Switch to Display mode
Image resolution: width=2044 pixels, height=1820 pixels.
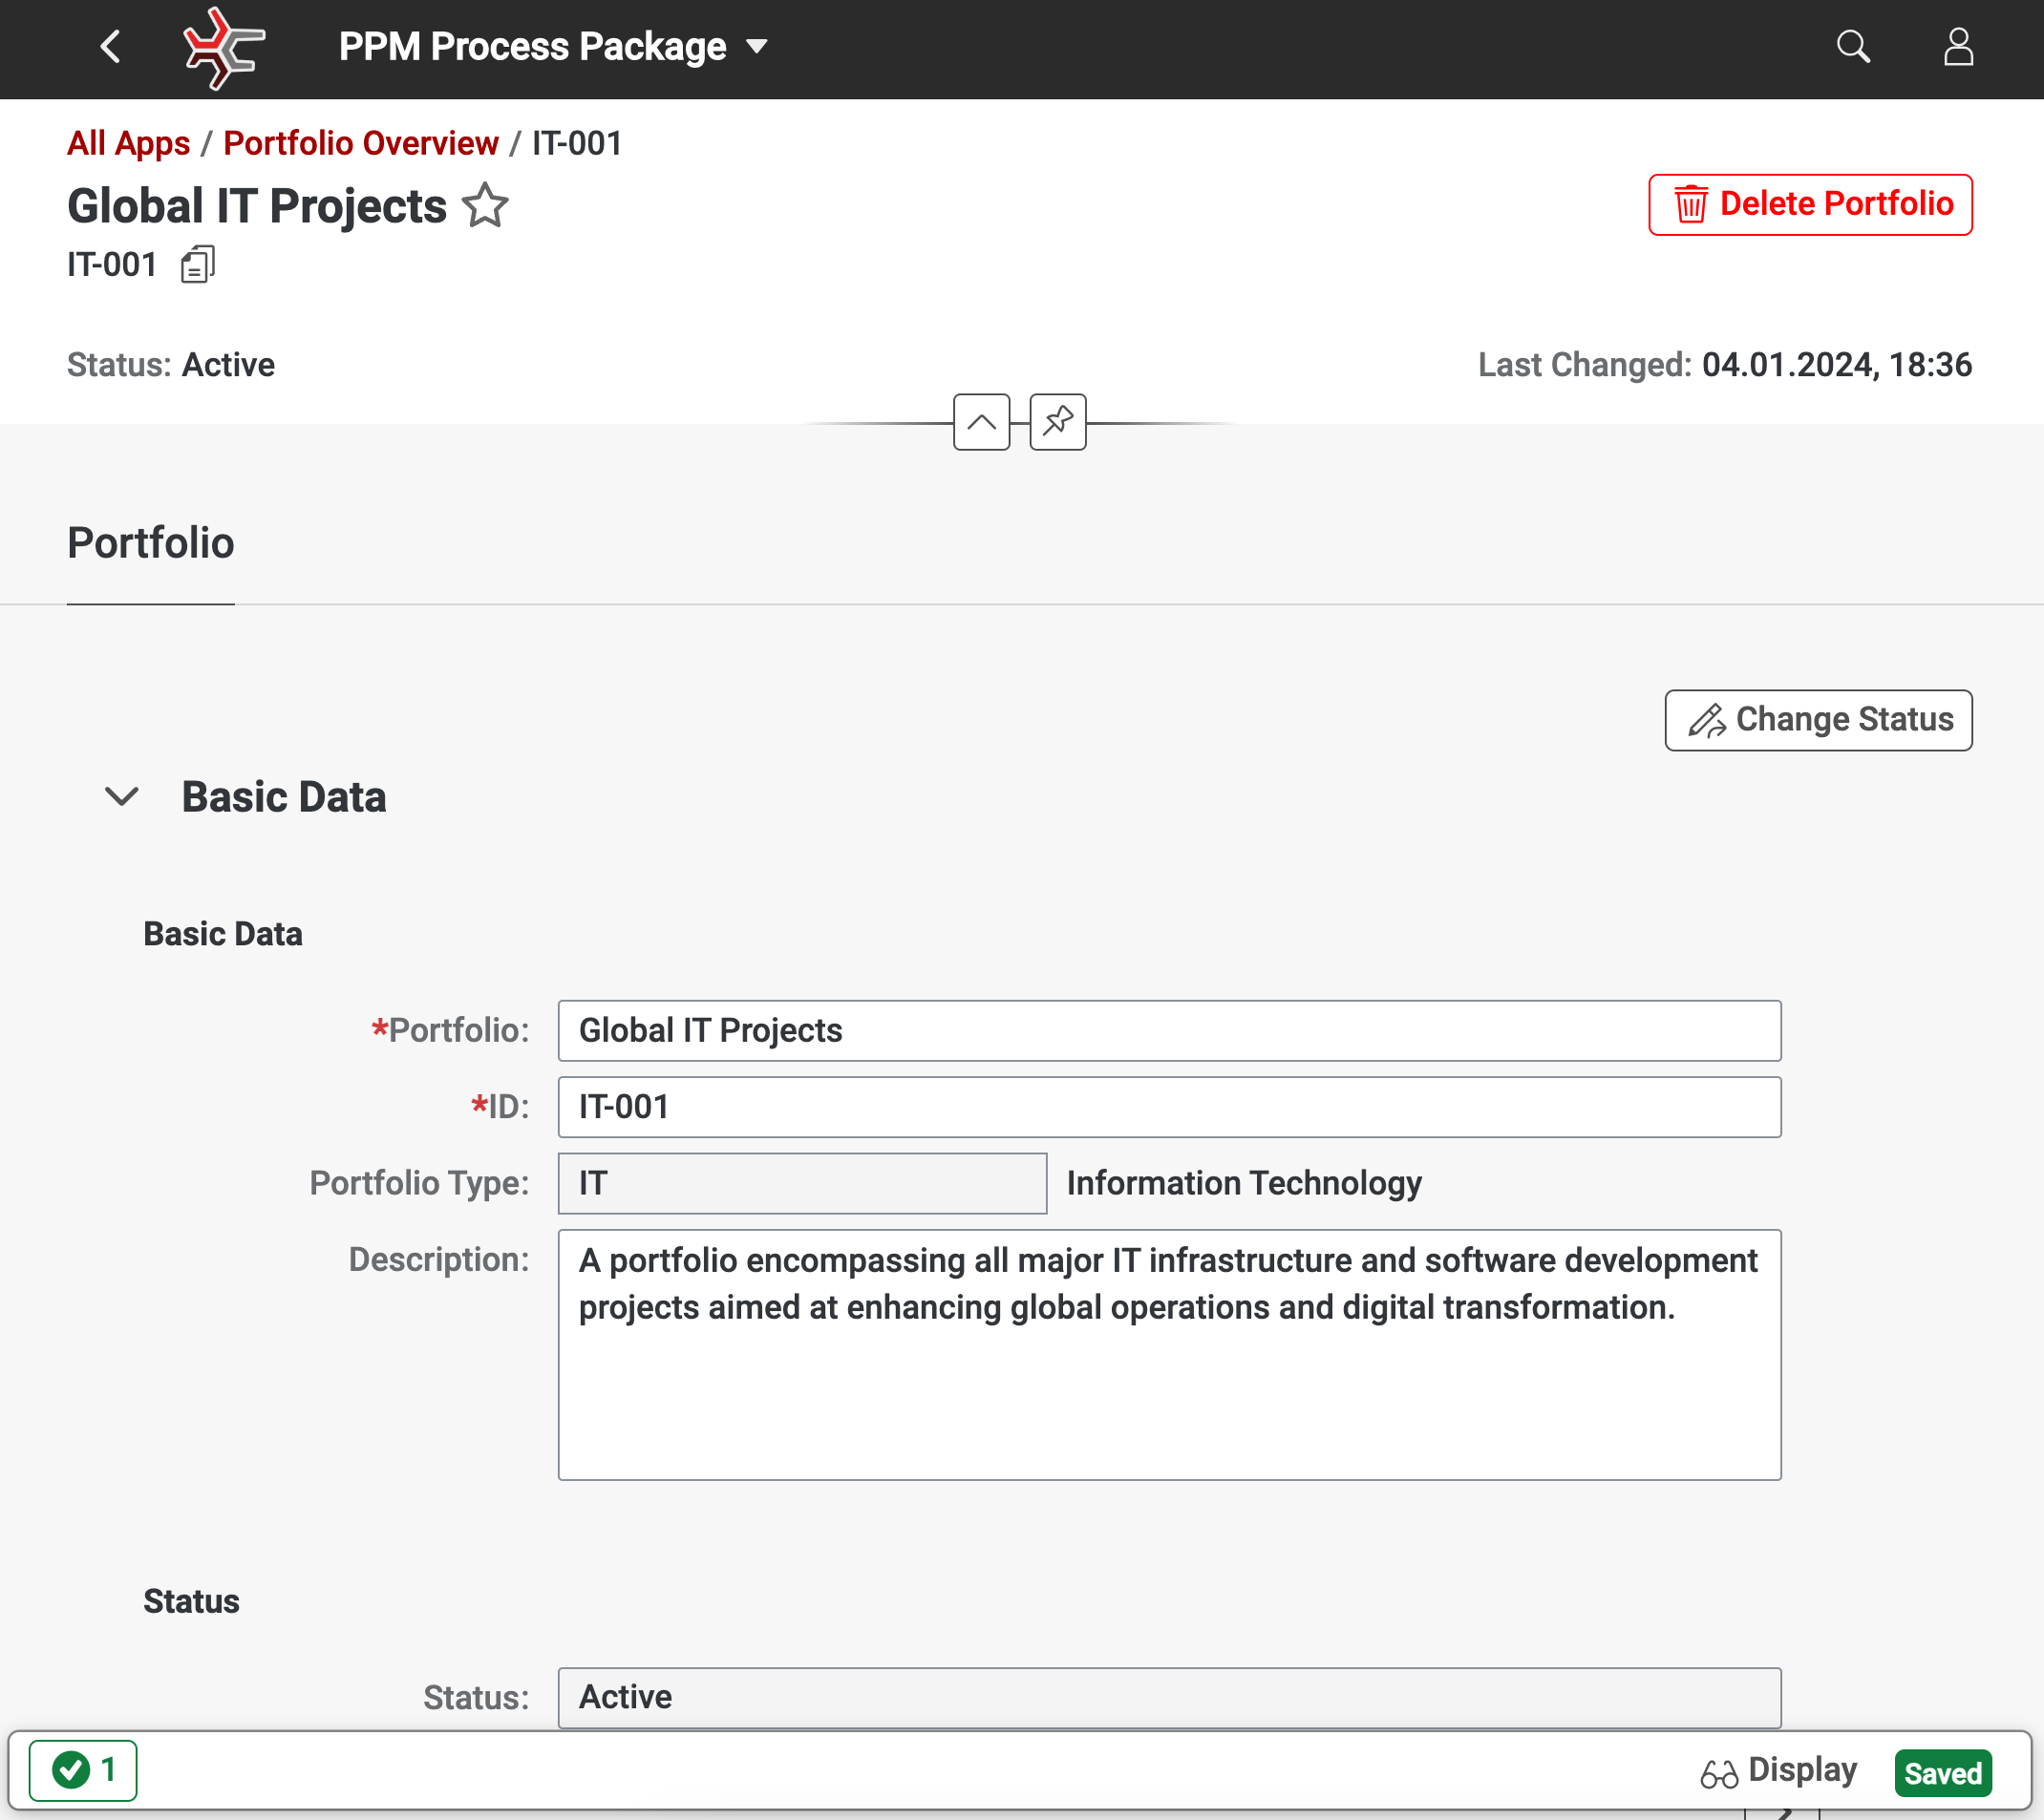point(1779,1771)
